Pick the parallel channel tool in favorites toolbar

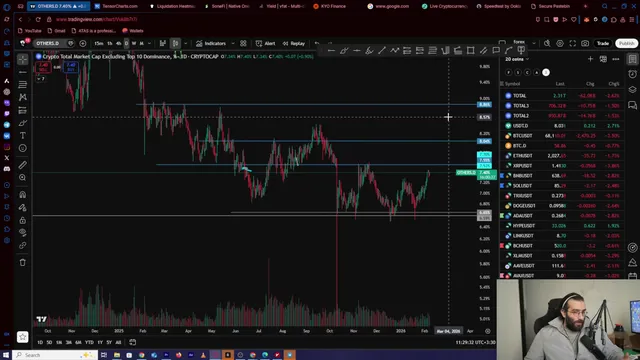point(483,51)
